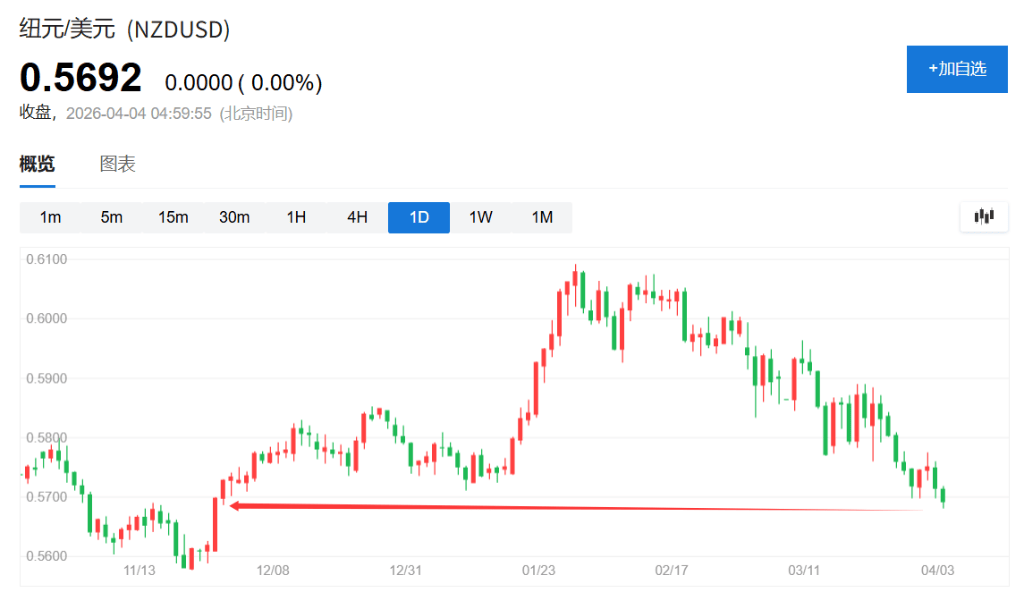Click the 01/23 date label on axis
The width and height of the screenshot is (1024, 597).
click(539, 570)
